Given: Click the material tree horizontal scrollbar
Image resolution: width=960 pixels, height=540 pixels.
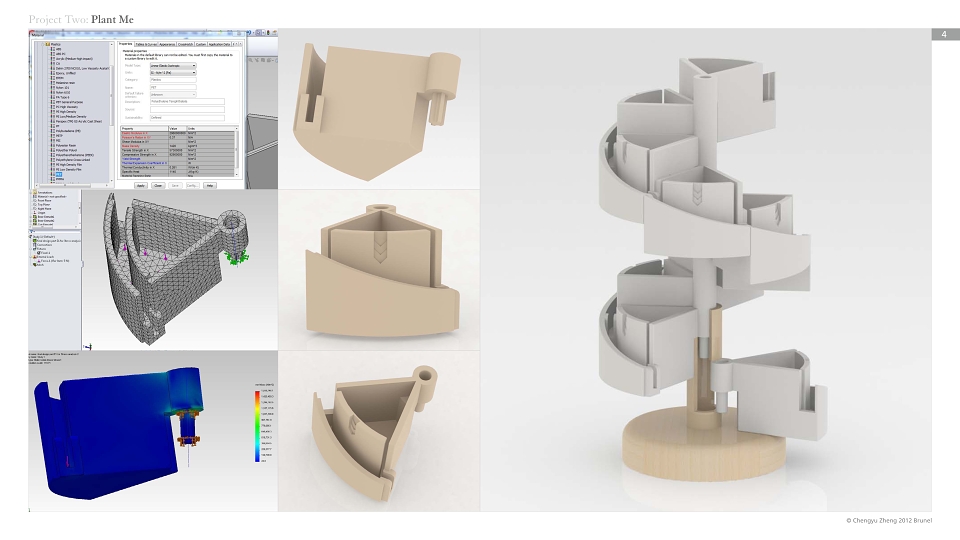Looking at the screenshot, I should pyautogui.click(x=71, y=185).
